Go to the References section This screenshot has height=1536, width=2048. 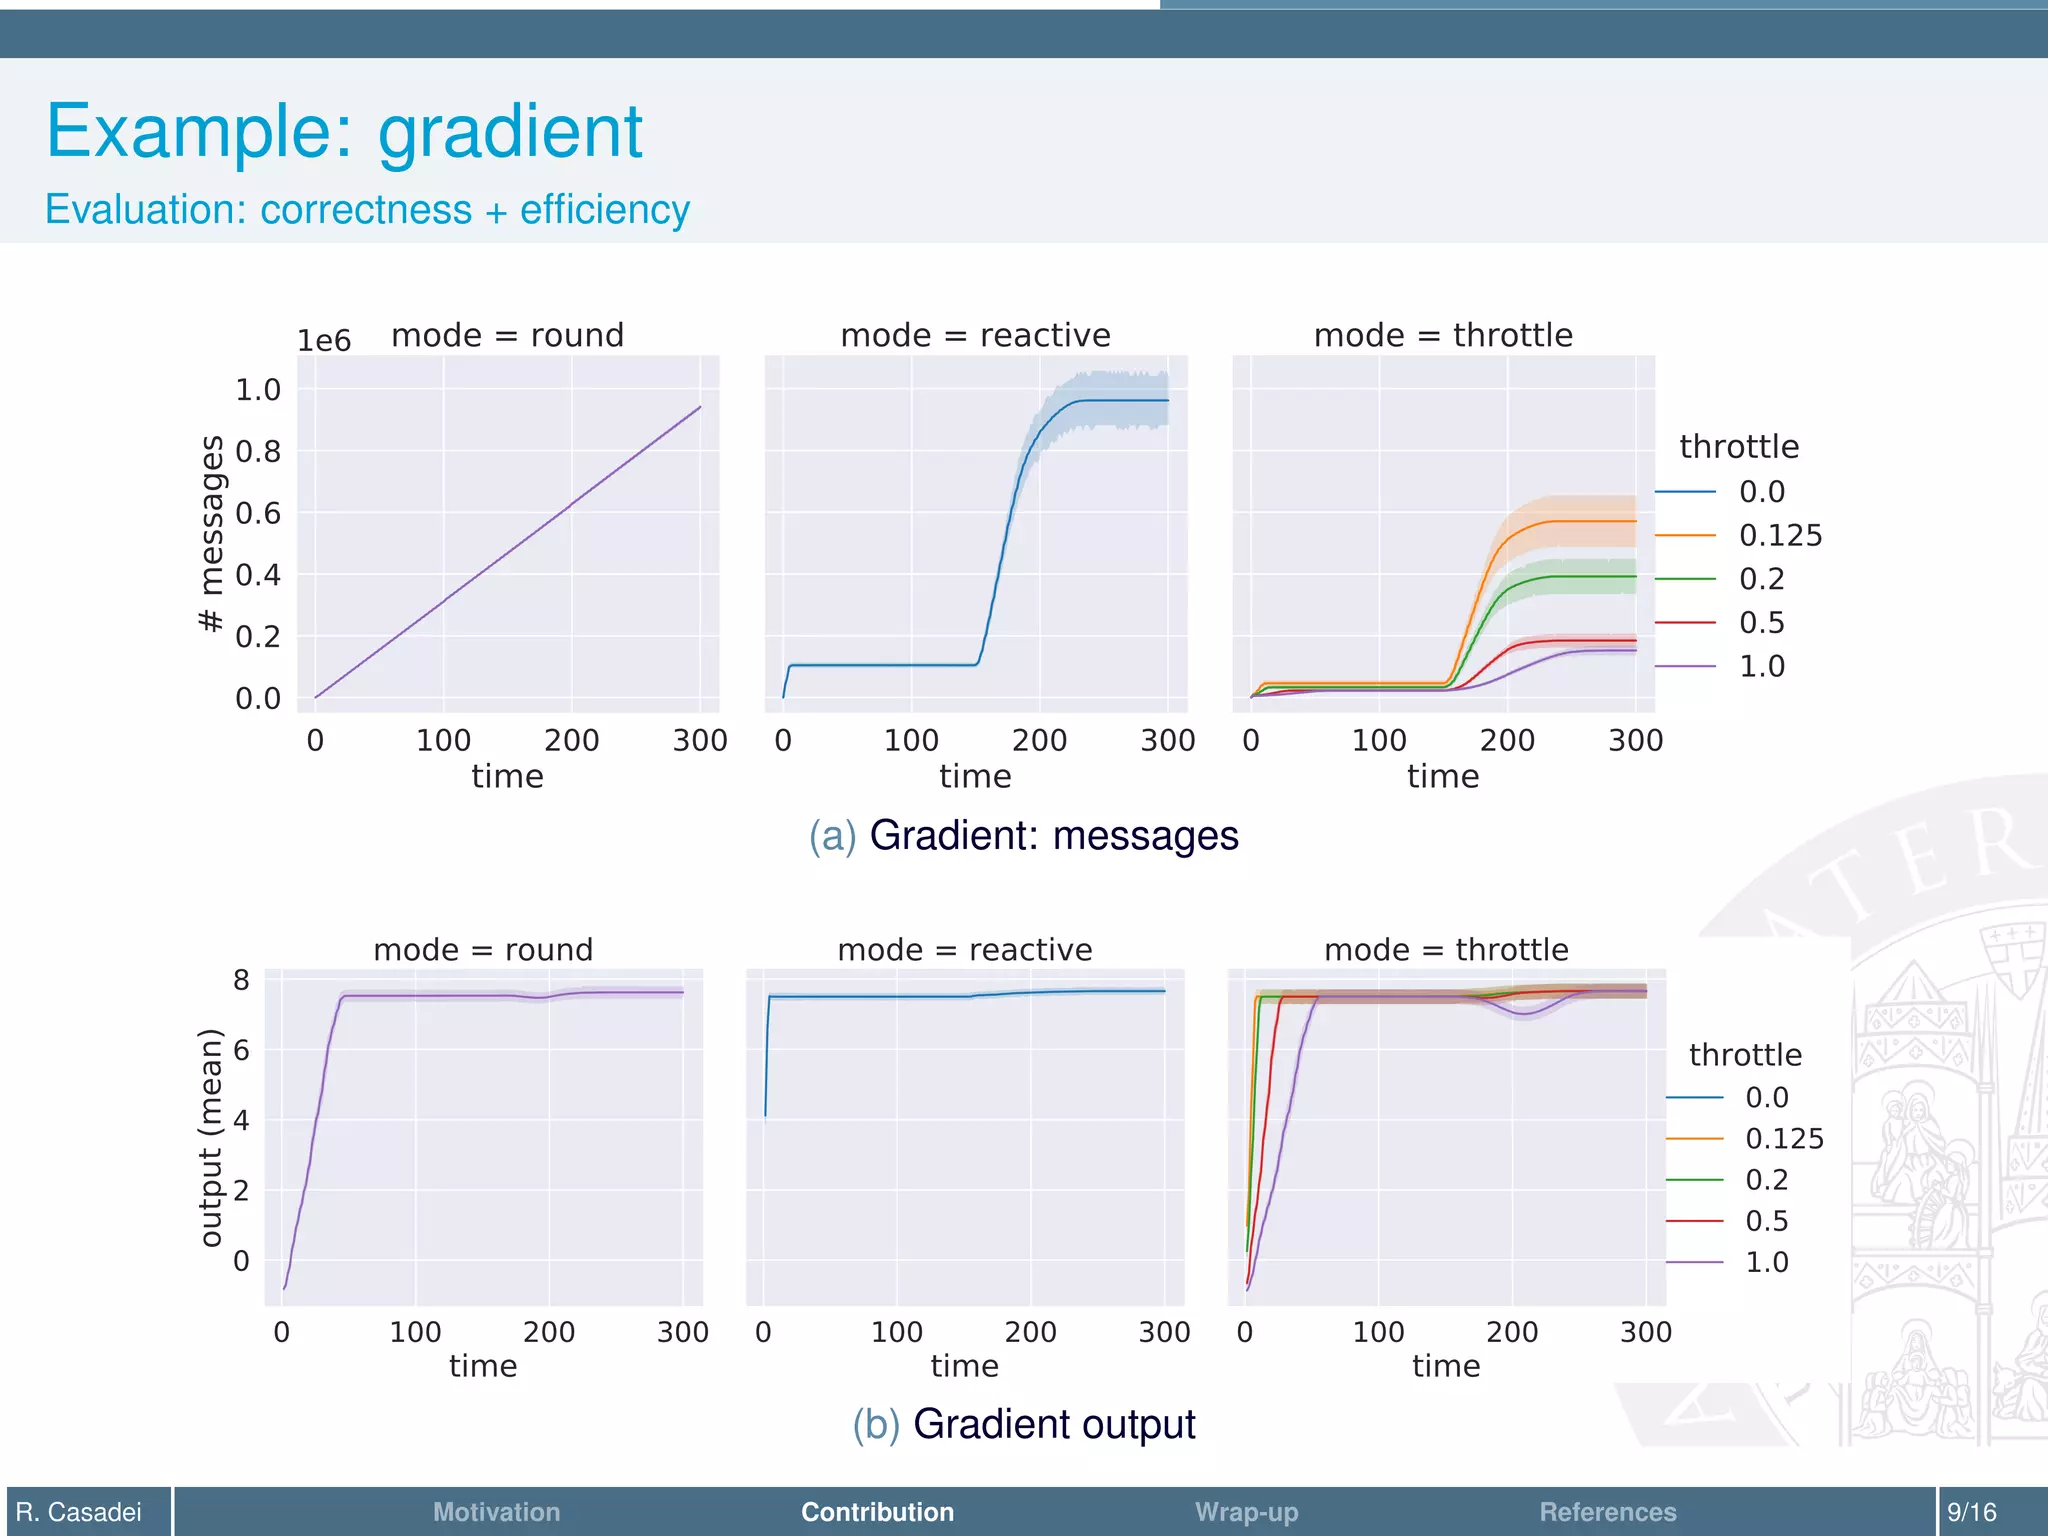click(1607, 1512)
